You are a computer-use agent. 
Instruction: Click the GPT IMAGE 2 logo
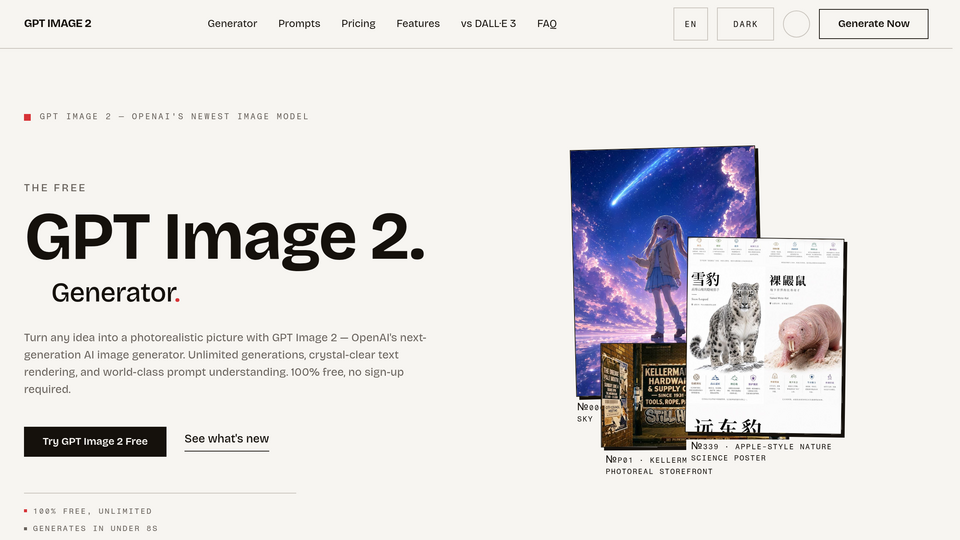click(58, 23)
